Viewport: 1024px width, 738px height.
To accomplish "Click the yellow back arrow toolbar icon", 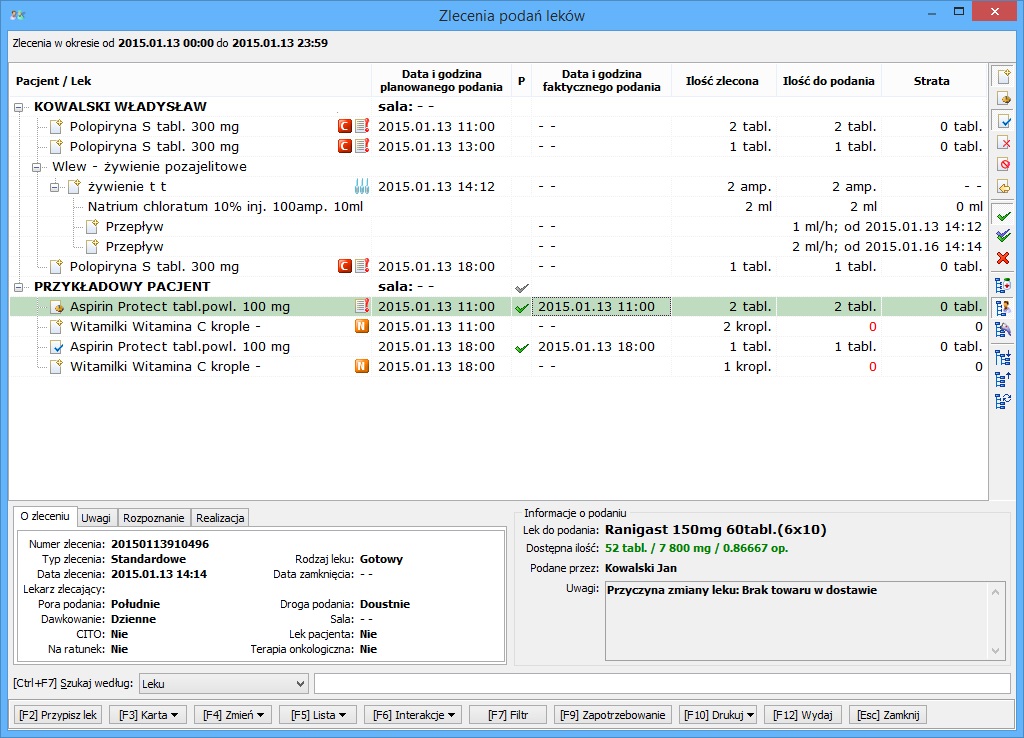I will click(1003, 186).
